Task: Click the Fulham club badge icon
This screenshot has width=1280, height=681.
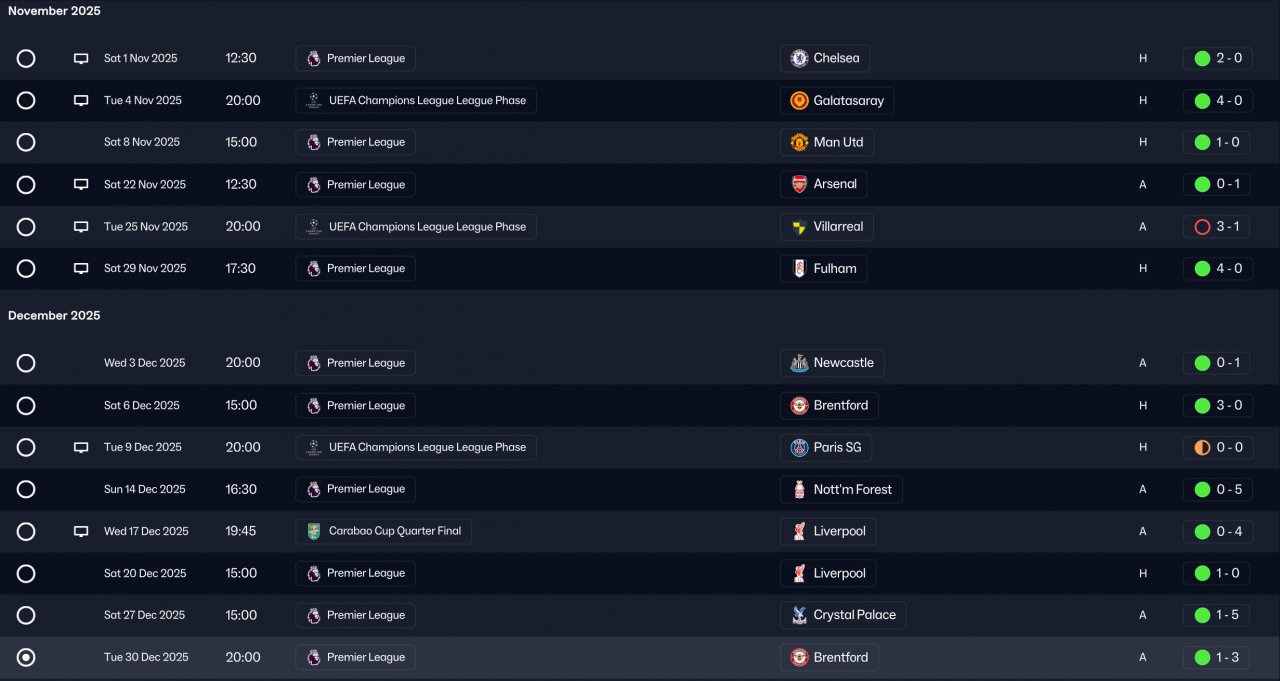Action: (x=799, y=269)
